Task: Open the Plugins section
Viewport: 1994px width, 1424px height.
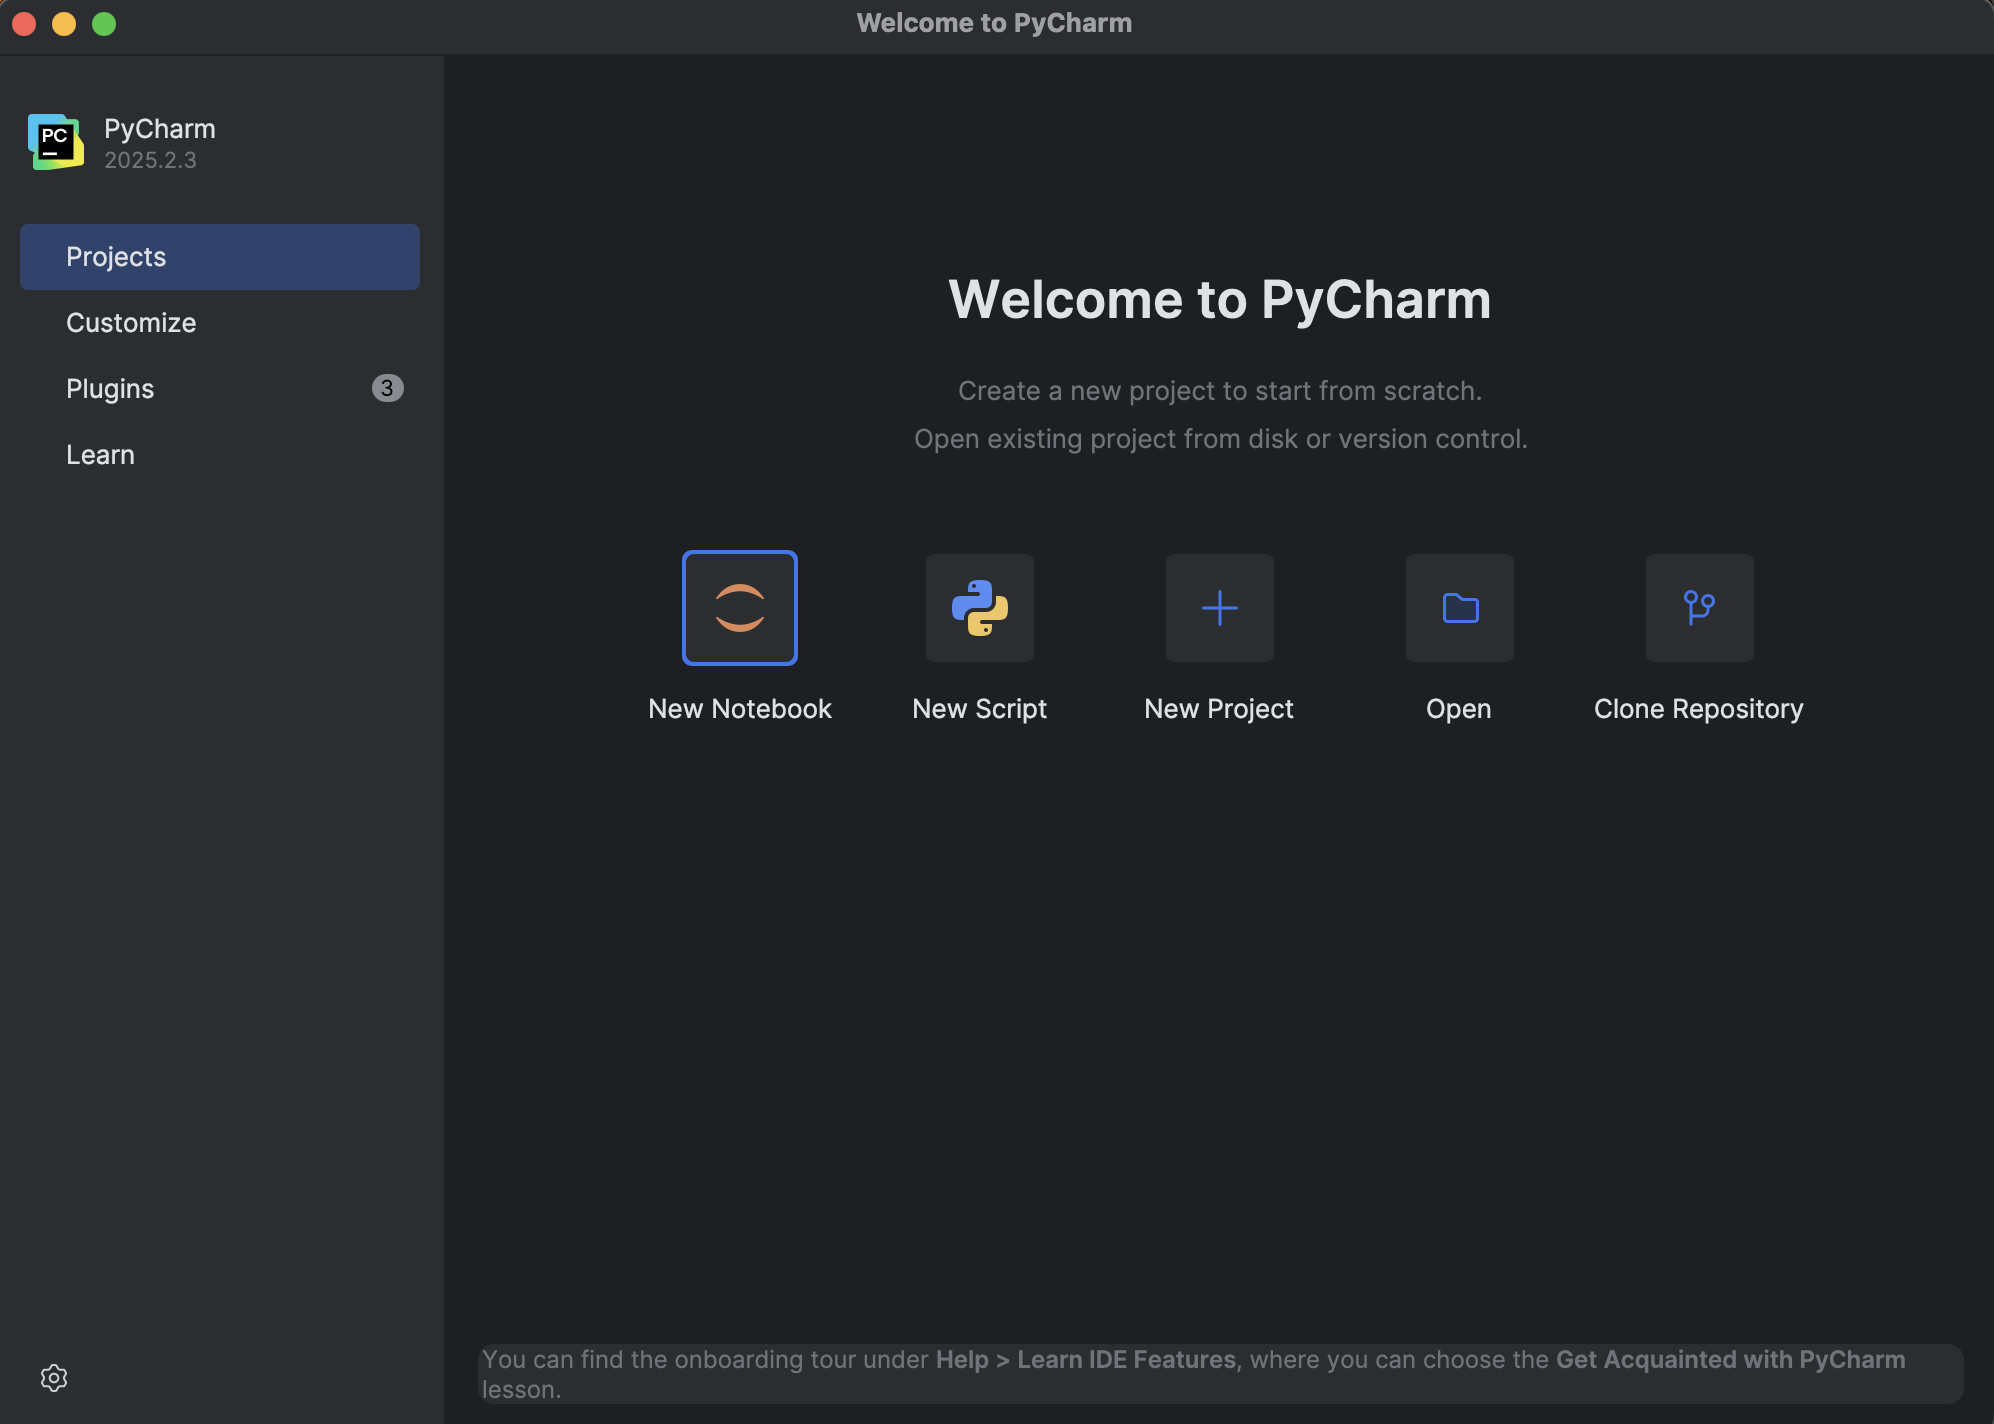Action: 110,389
